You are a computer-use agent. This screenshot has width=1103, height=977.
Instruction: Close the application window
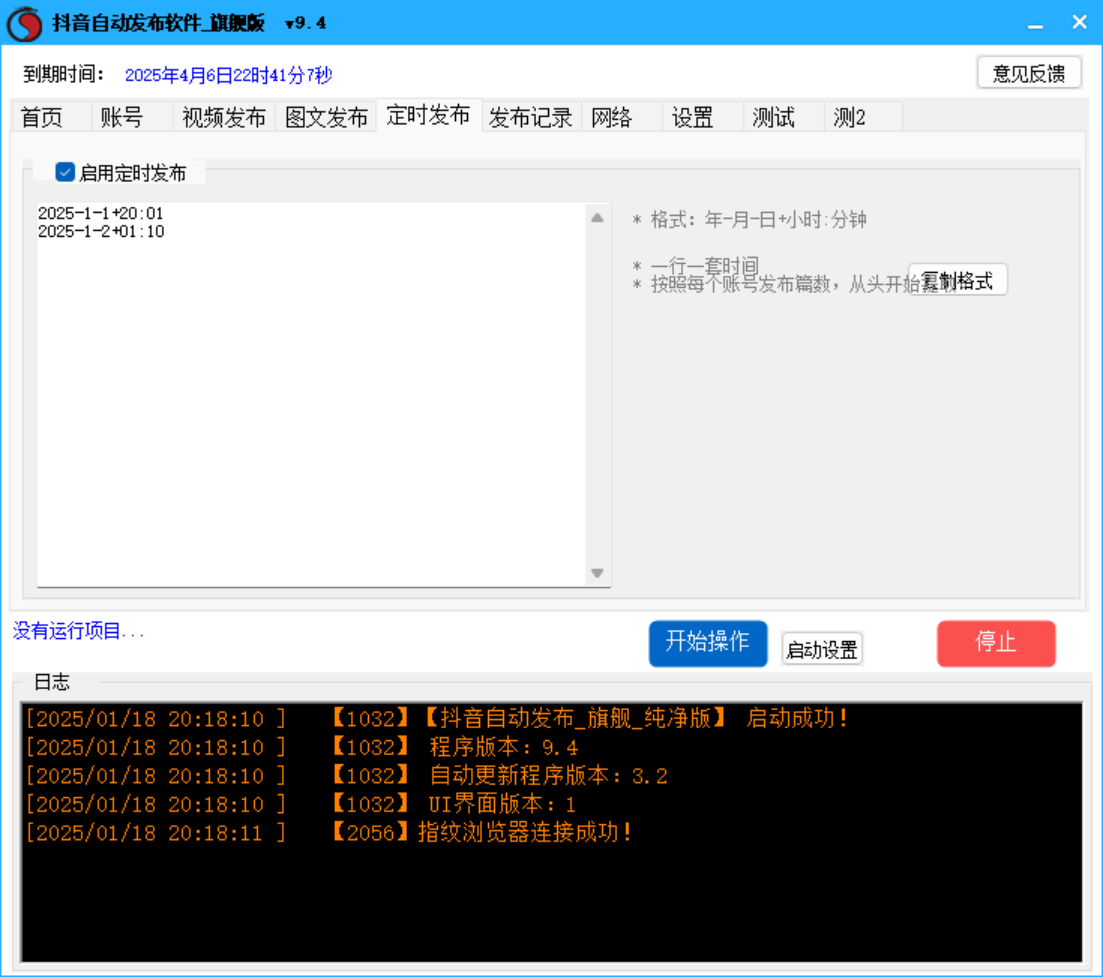point(1080,23)
